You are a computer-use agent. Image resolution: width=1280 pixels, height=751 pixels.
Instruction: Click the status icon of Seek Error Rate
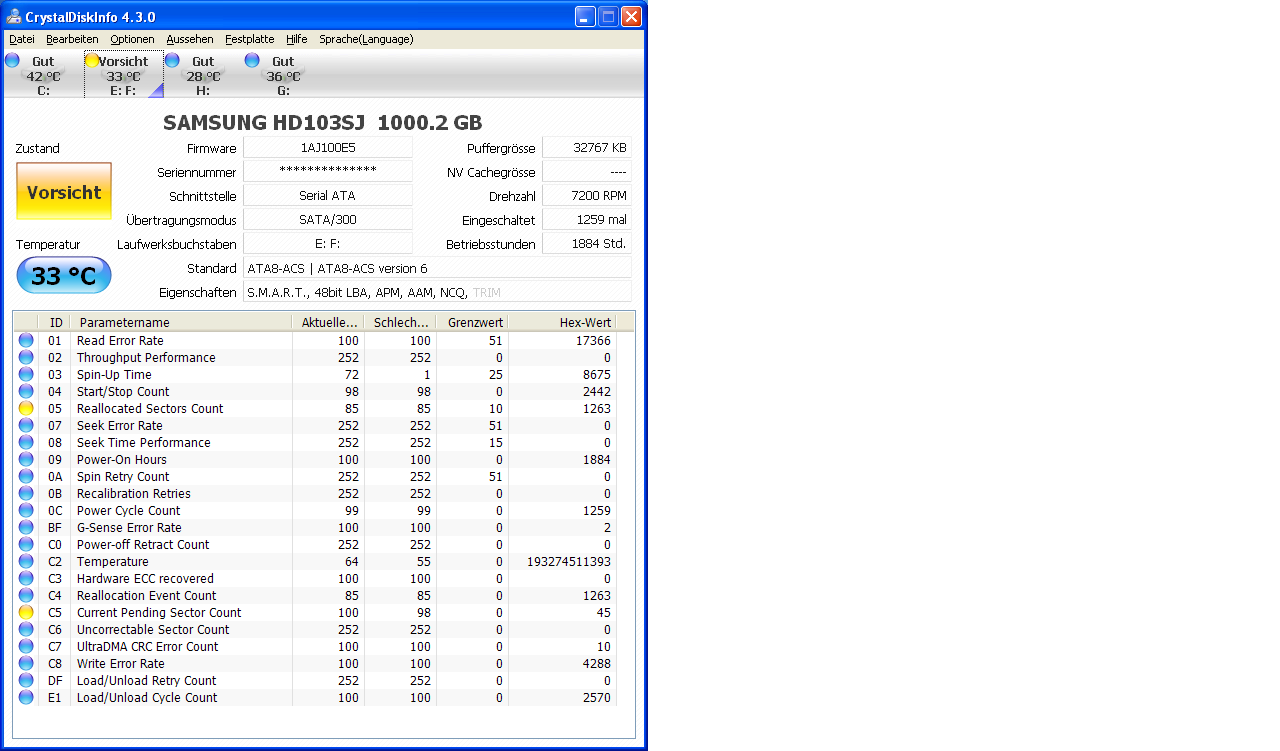click(x=26, y=426)
